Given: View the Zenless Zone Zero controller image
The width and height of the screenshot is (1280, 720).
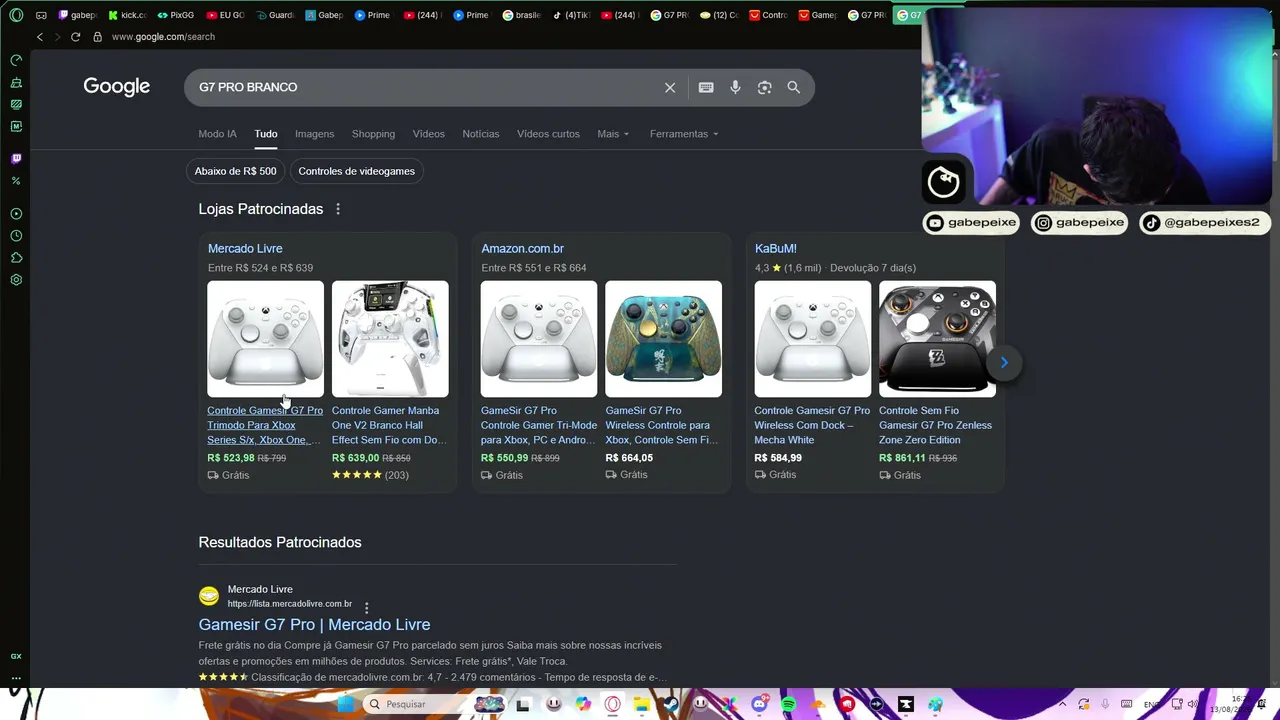Looking at the screenshot, I should pyautogui.click(x=937, y=339).
